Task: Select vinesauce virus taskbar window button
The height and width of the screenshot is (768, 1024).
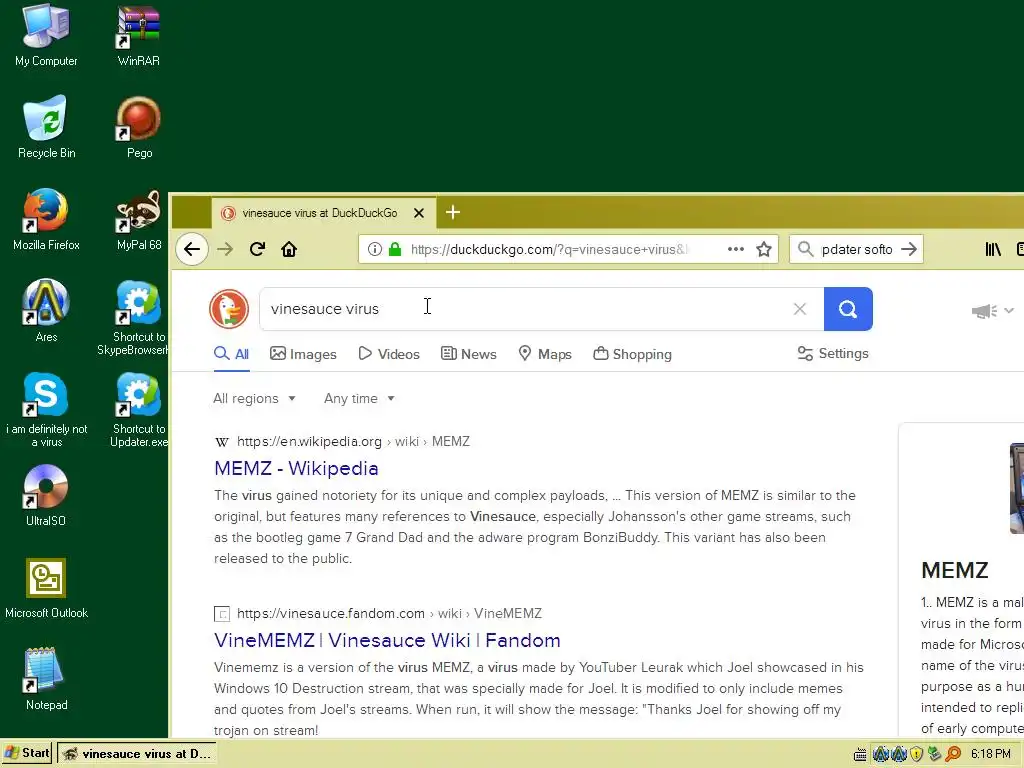Action: 136,754
